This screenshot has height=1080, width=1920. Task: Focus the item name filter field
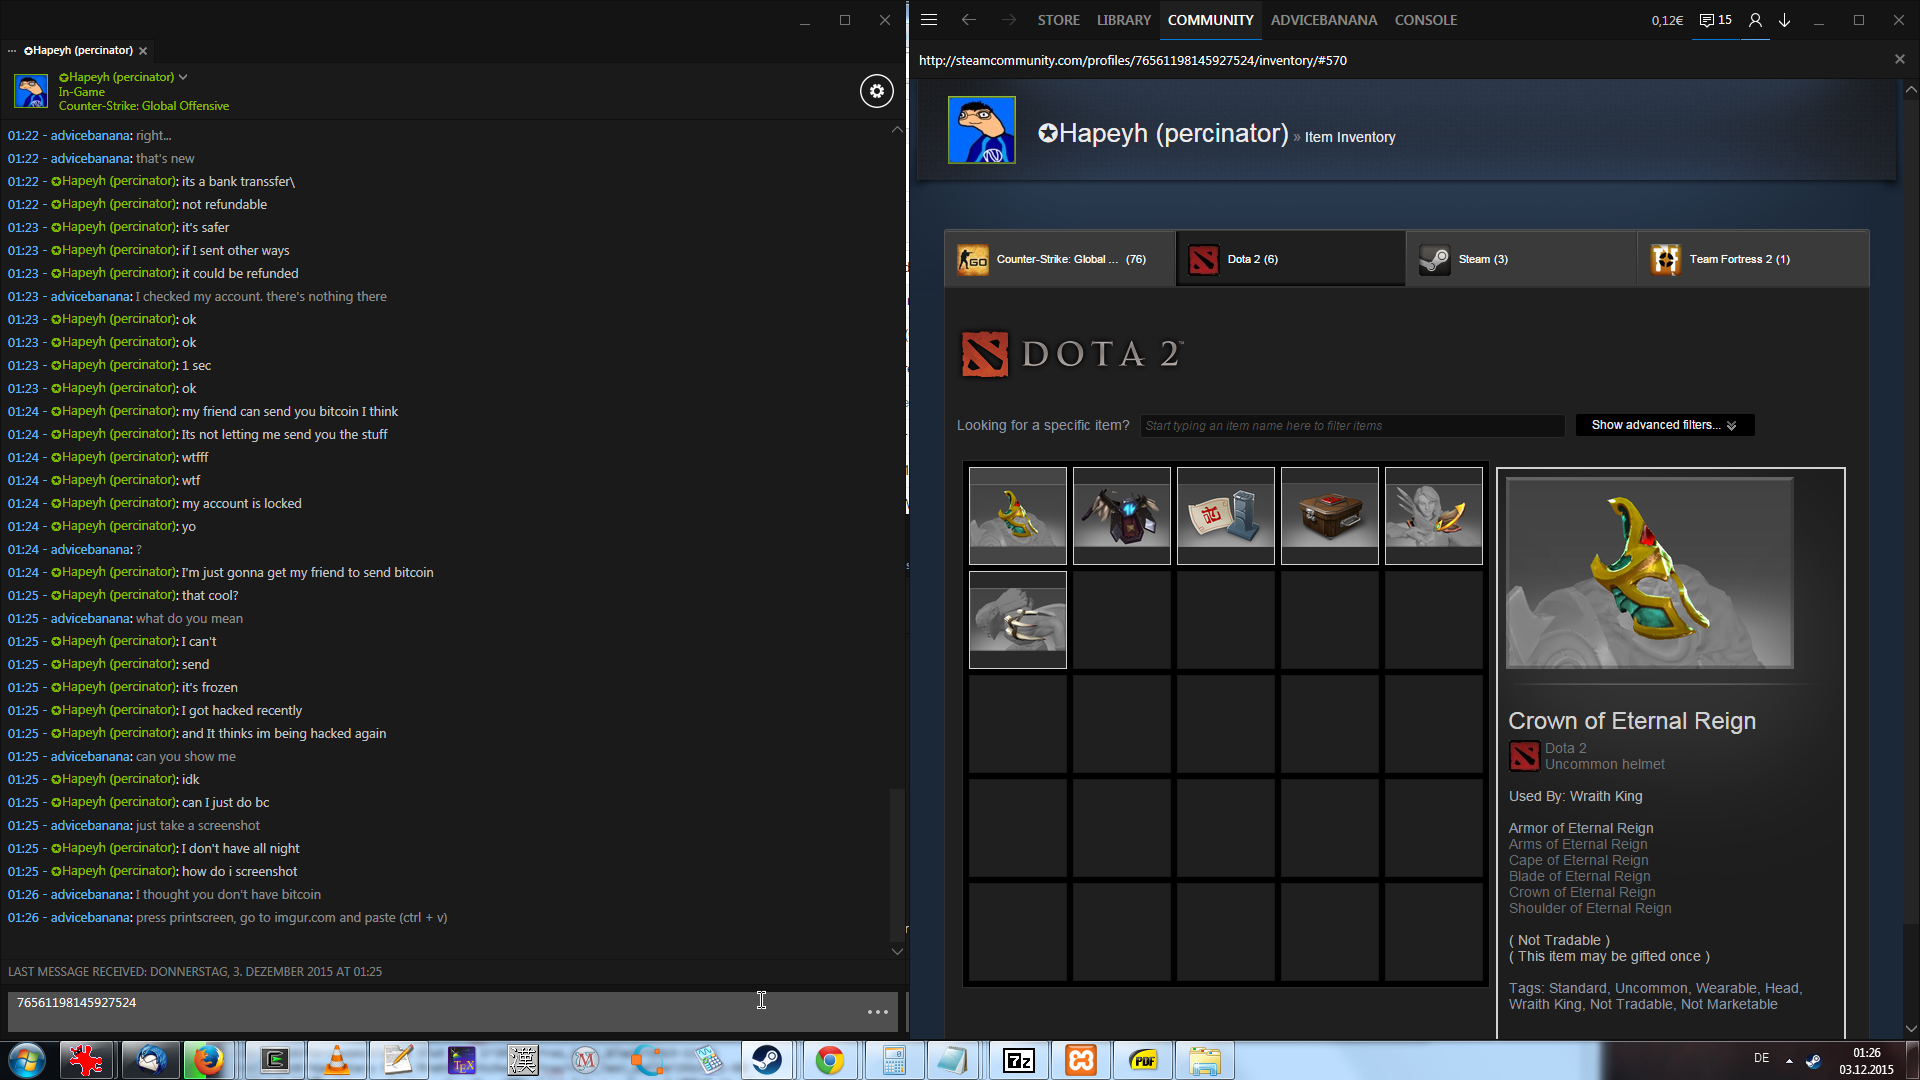[1352, 426]
